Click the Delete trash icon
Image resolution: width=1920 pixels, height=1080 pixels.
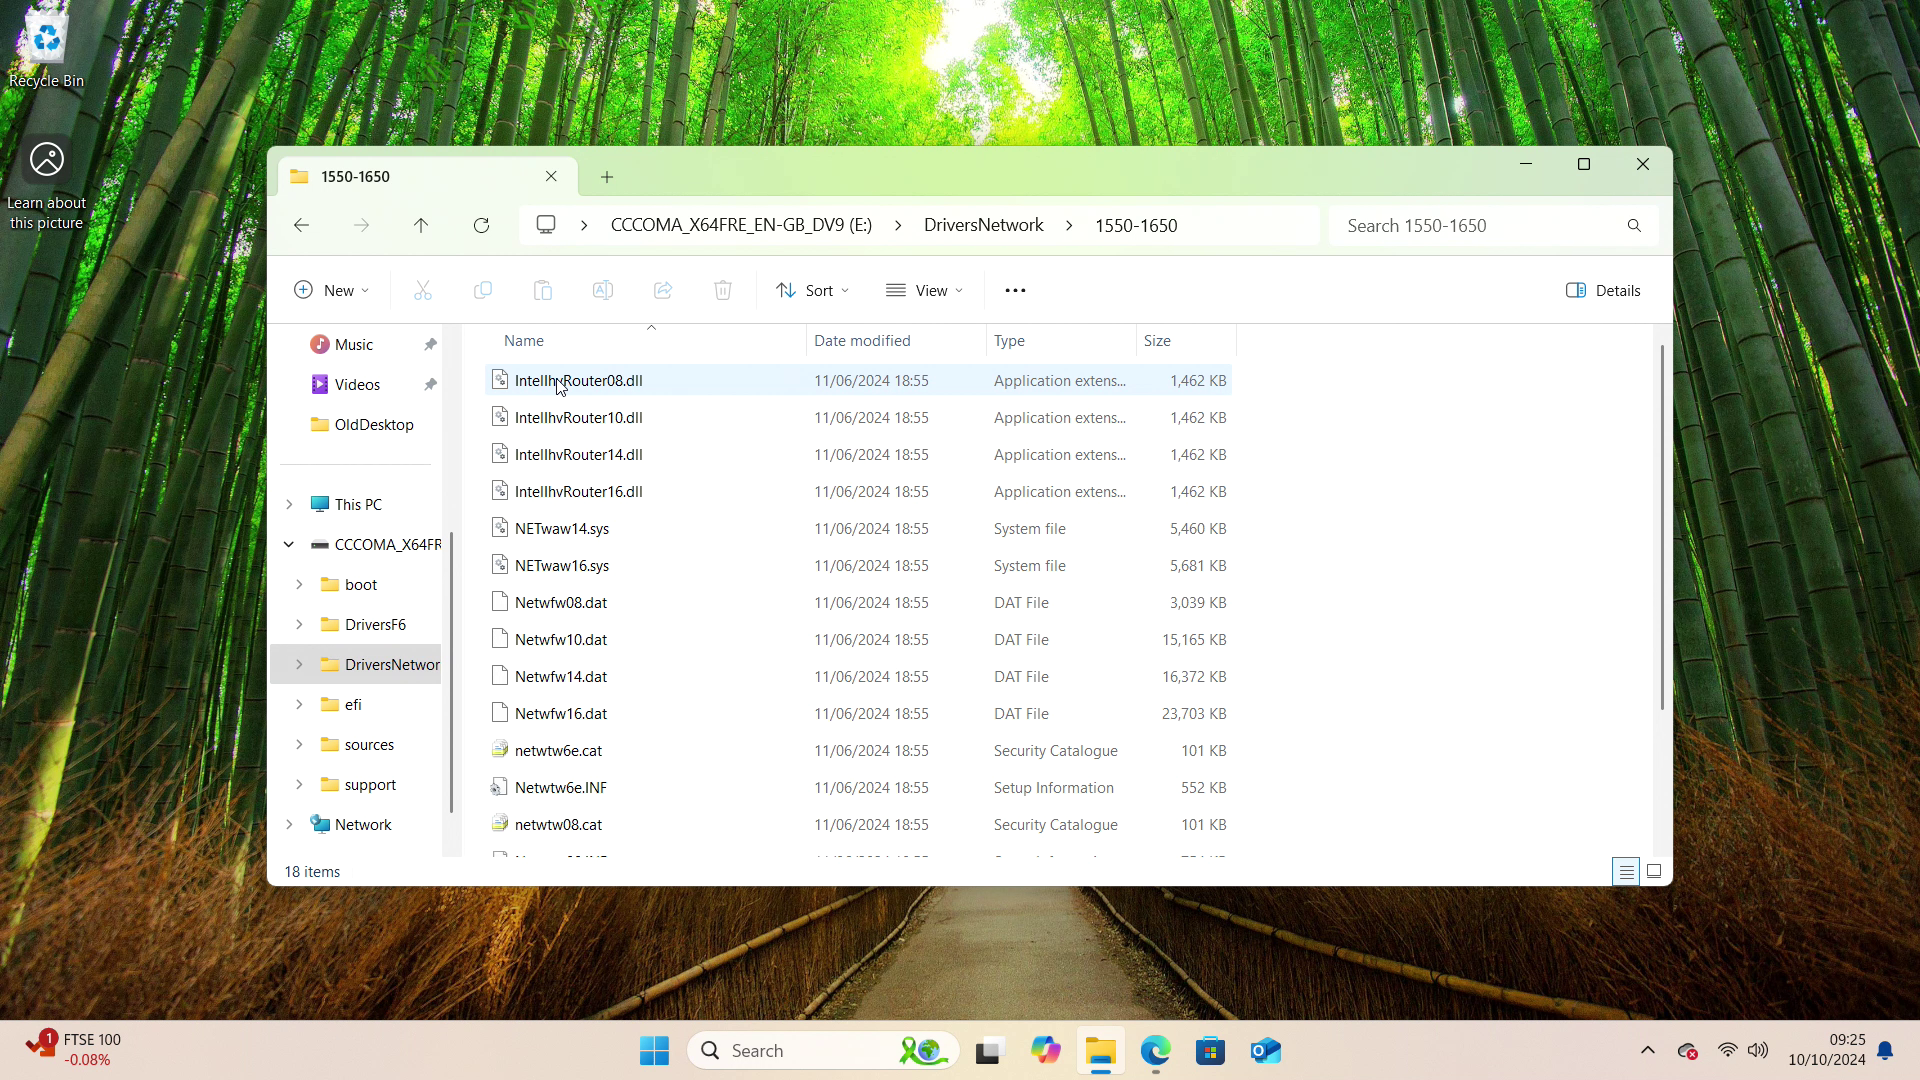click(x=723, y=290)
